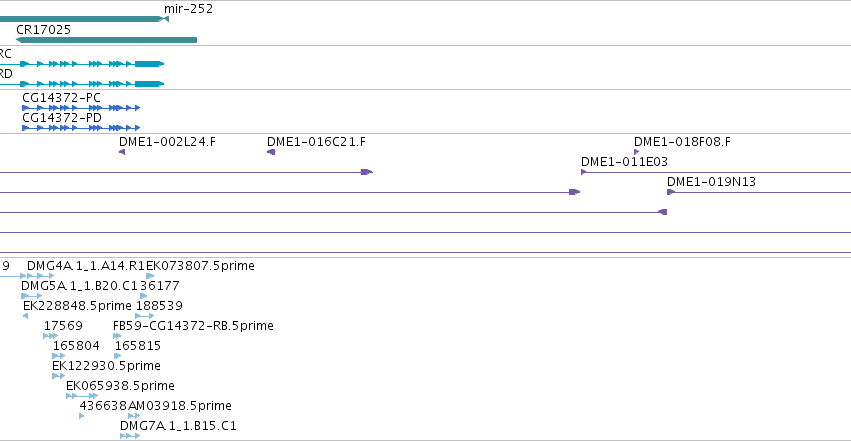
Task: Open the DME1-019N13 label
Action: pyautogui.click(x=711, y=182)
